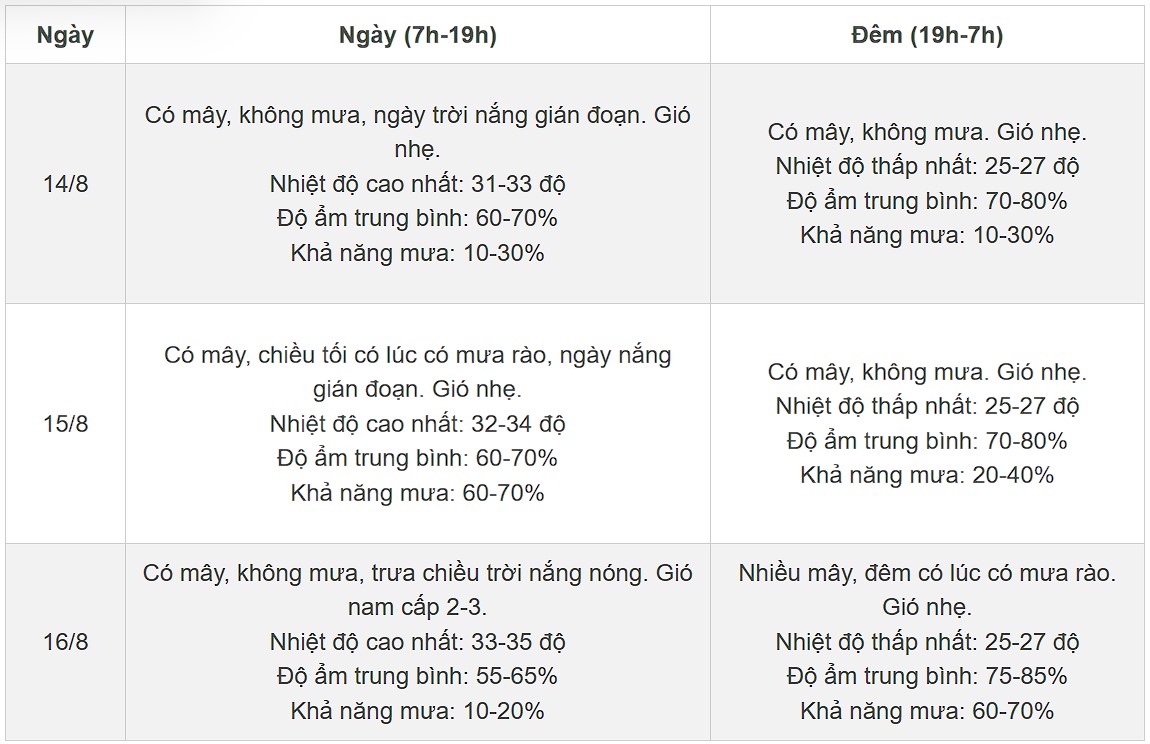Select the 14/8 date cell
The width and height of the screenshot is (1150, 744).
(x=65, y=184)
